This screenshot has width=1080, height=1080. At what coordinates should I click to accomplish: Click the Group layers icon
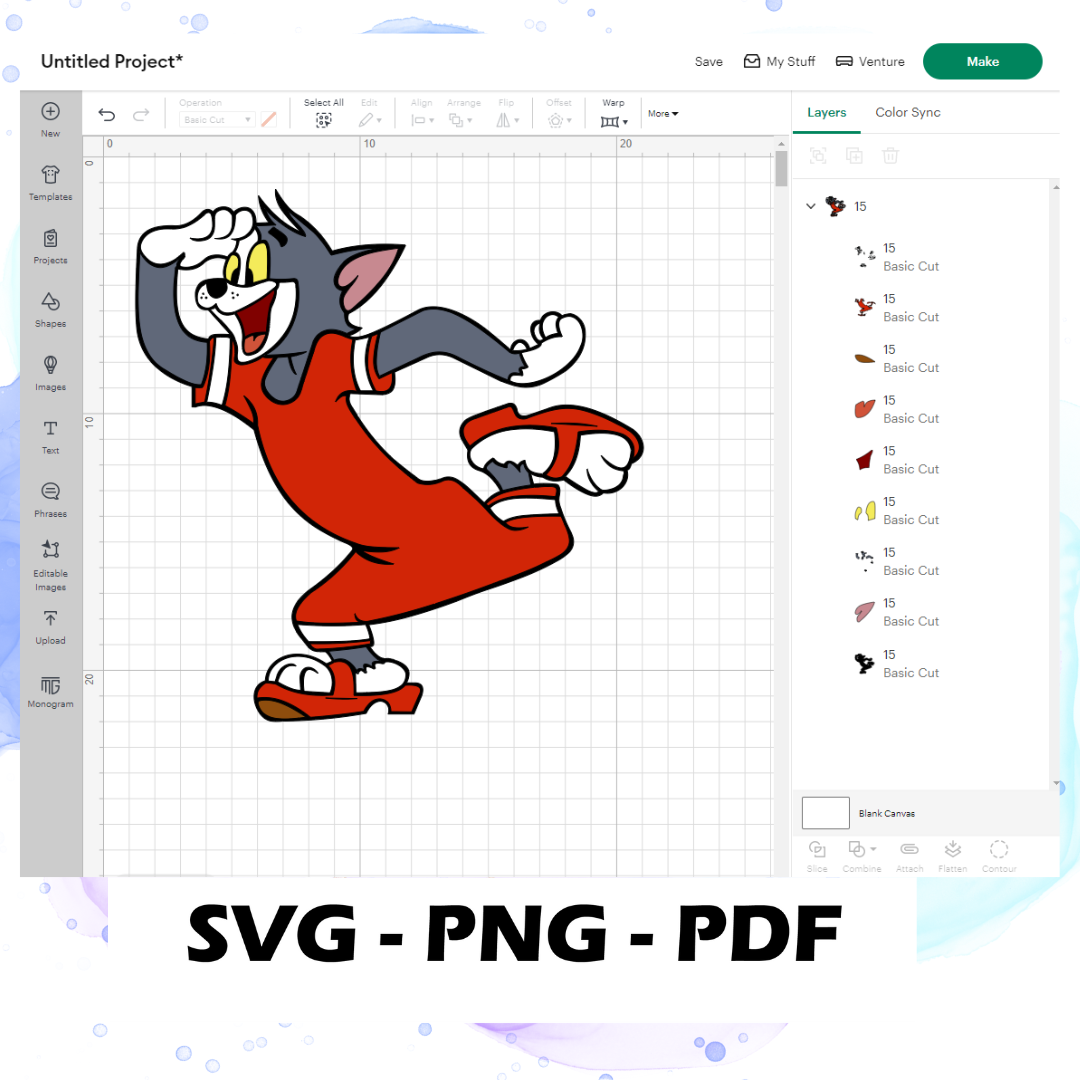click(818, 156)
